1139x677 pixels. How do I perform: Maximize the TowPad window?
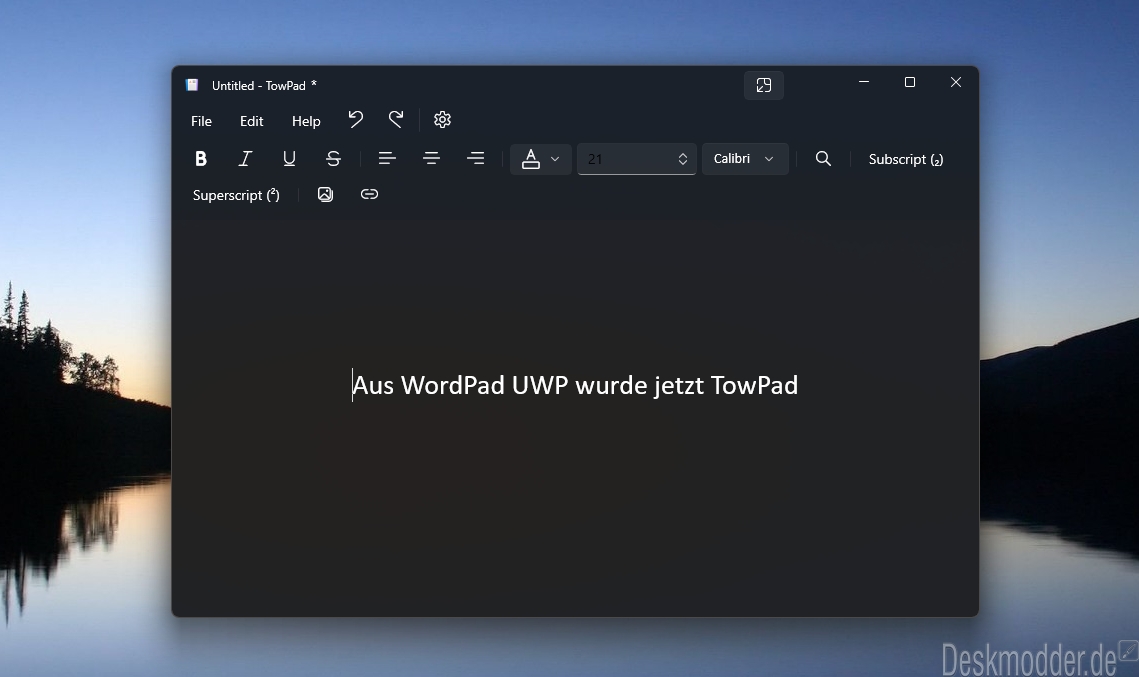(x=909, y=82)
